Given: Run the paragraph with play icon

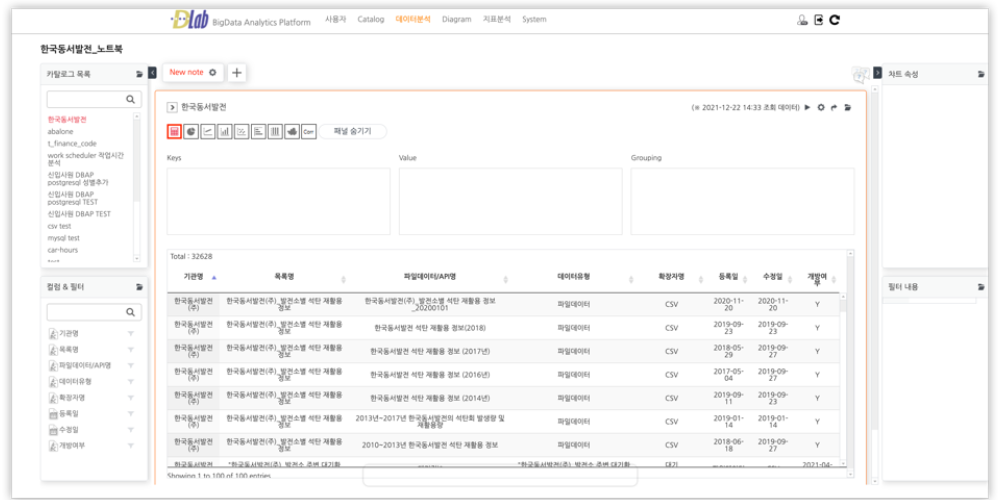Looking at the screenshot, I should click(807, 108).
